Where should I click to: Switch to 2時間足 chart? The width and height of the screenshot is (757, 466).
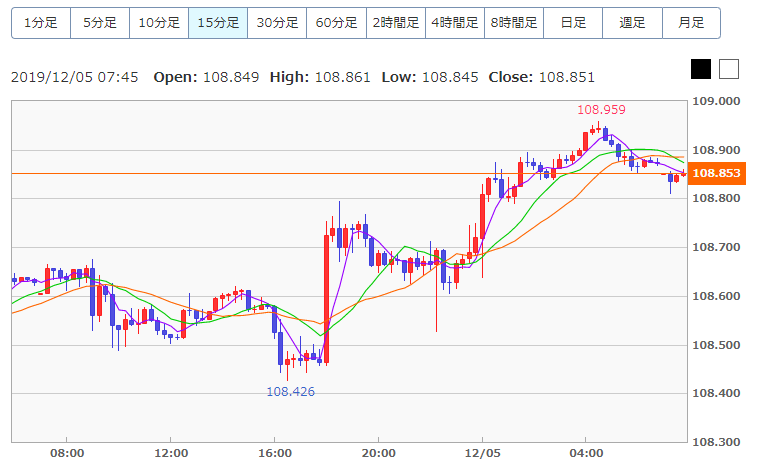coord(396,23)
